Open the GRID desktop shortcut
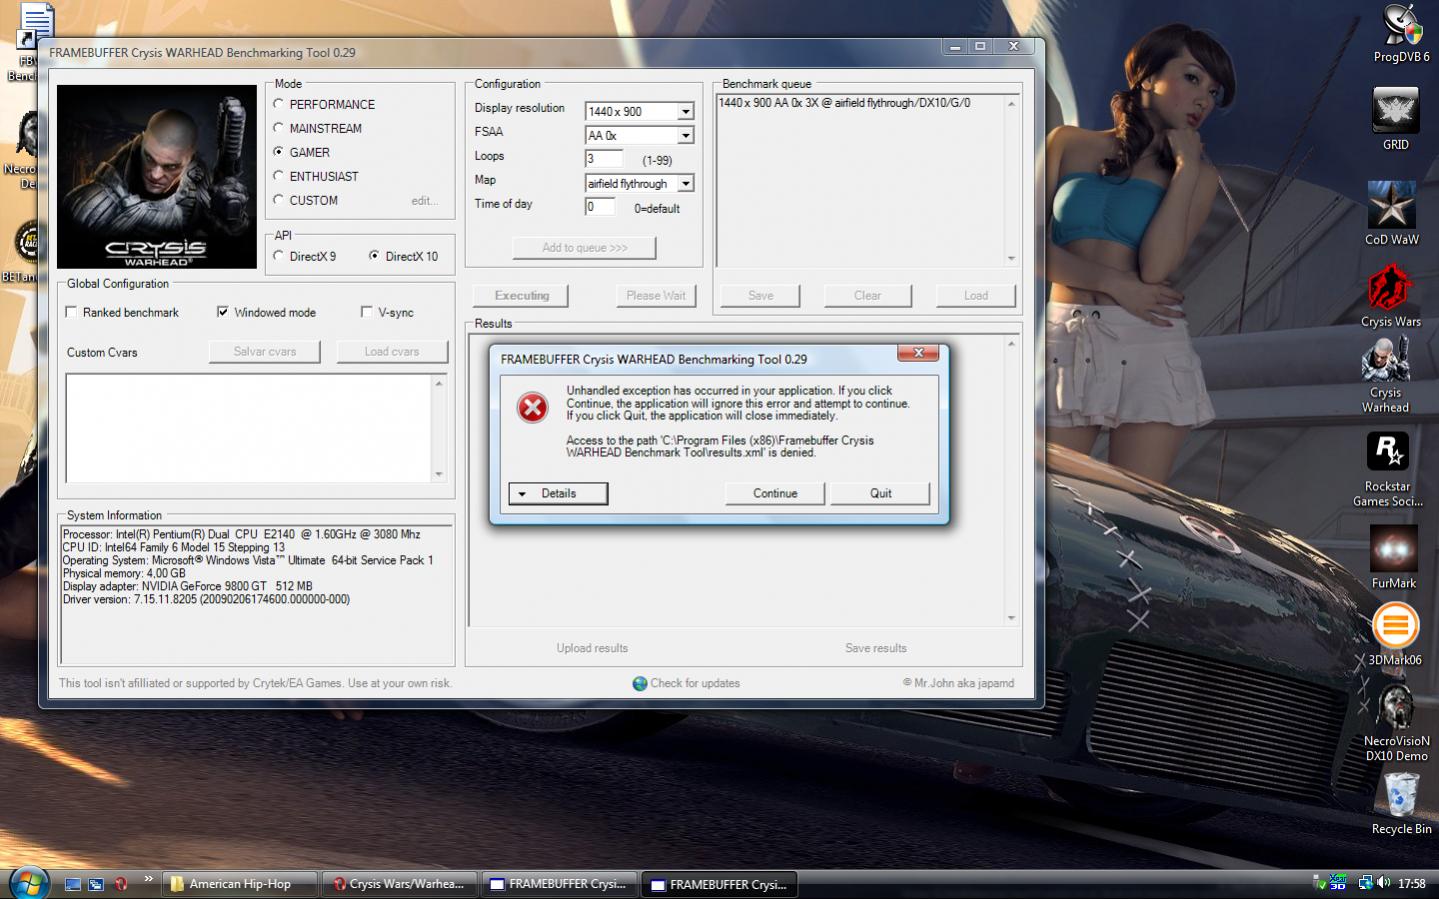The width and height of the screenshot is (1439, 899). pos(1395,118)
